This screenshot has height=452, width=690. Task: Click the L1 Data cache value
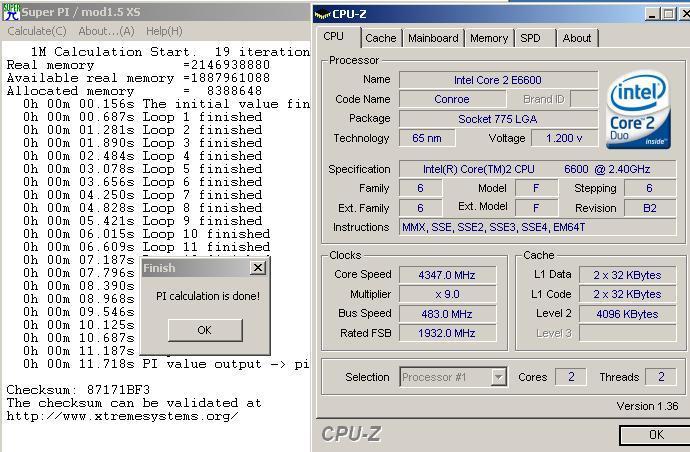(627, 275)
